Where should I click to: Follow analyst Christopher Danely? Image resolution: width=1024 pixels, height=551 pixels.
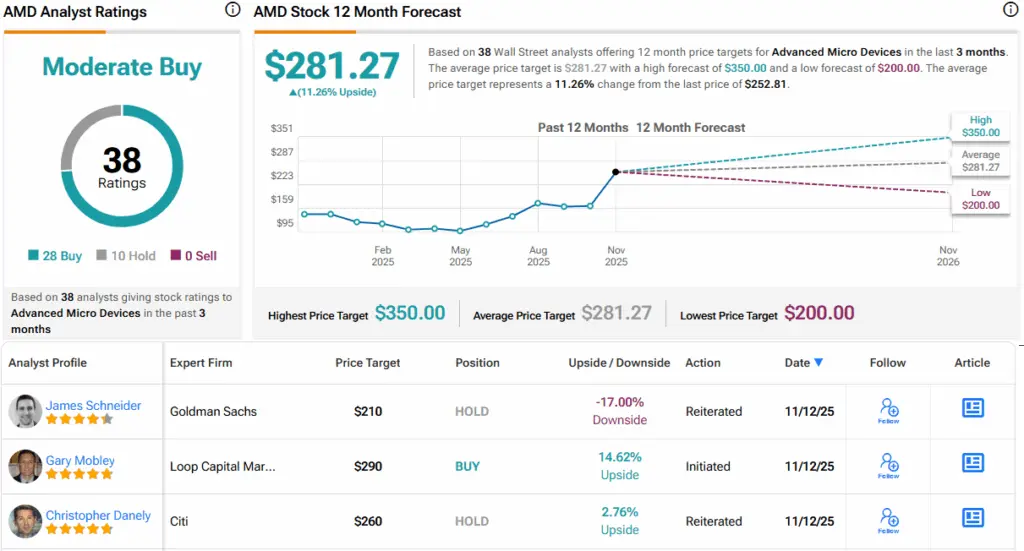[888, 519]
